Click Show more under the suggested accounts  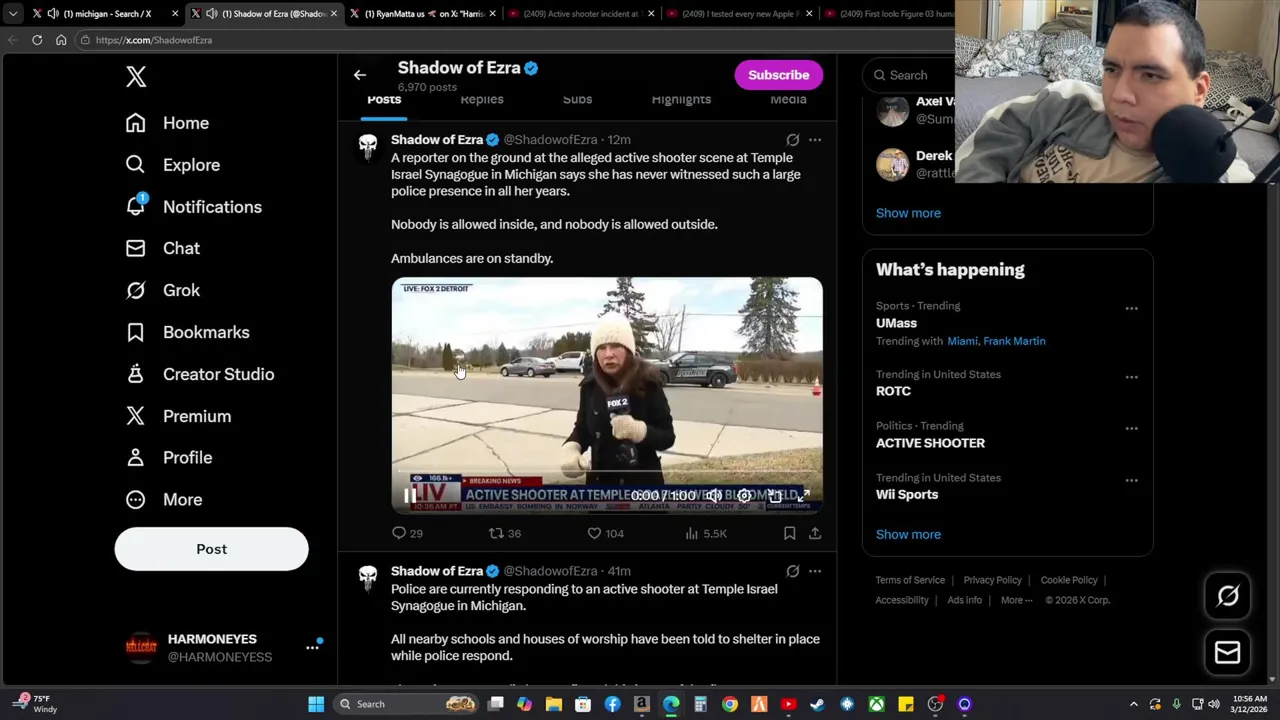pyautogui.click(x=908, y=213)
